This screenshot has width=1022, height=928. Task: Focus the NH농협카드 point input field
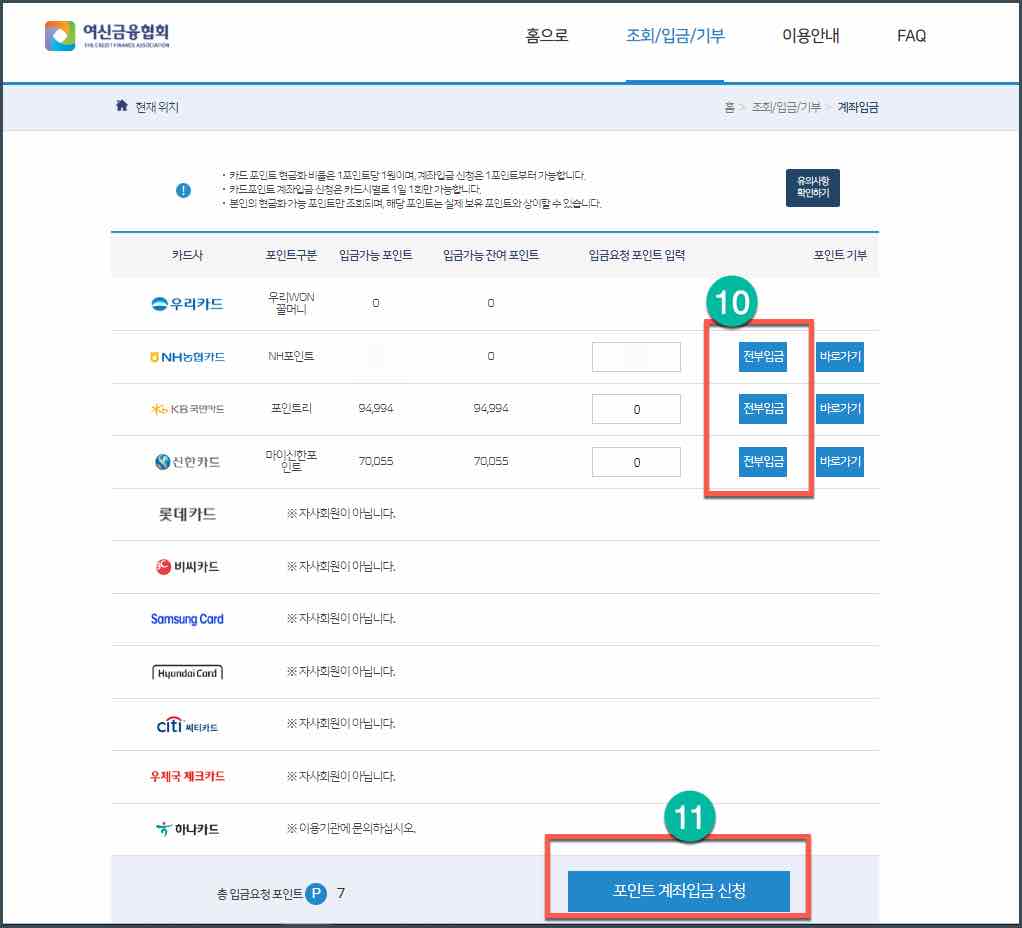tap(636, 356)
